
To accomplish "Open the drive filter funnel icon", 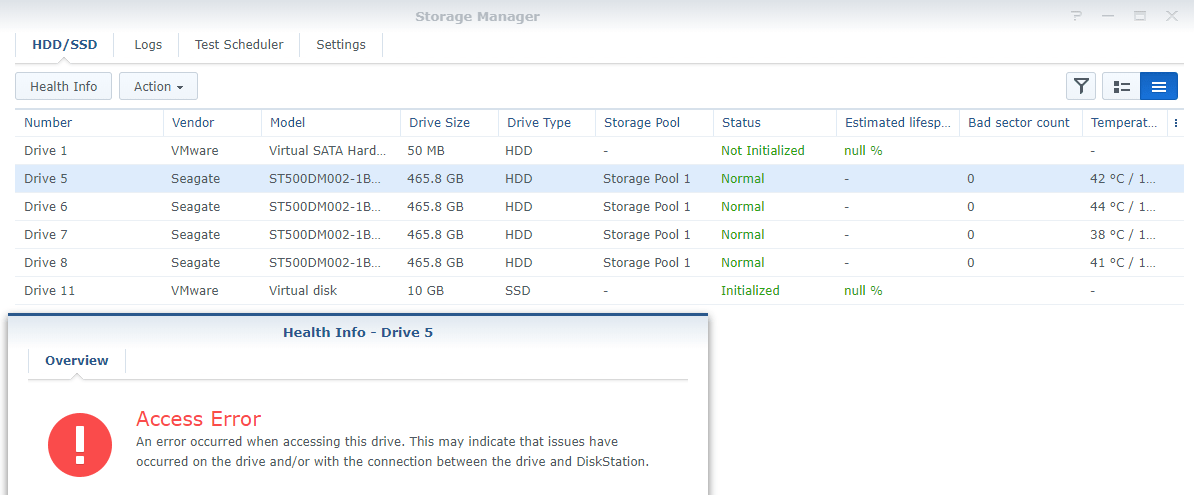I will tap(1081, 87).
